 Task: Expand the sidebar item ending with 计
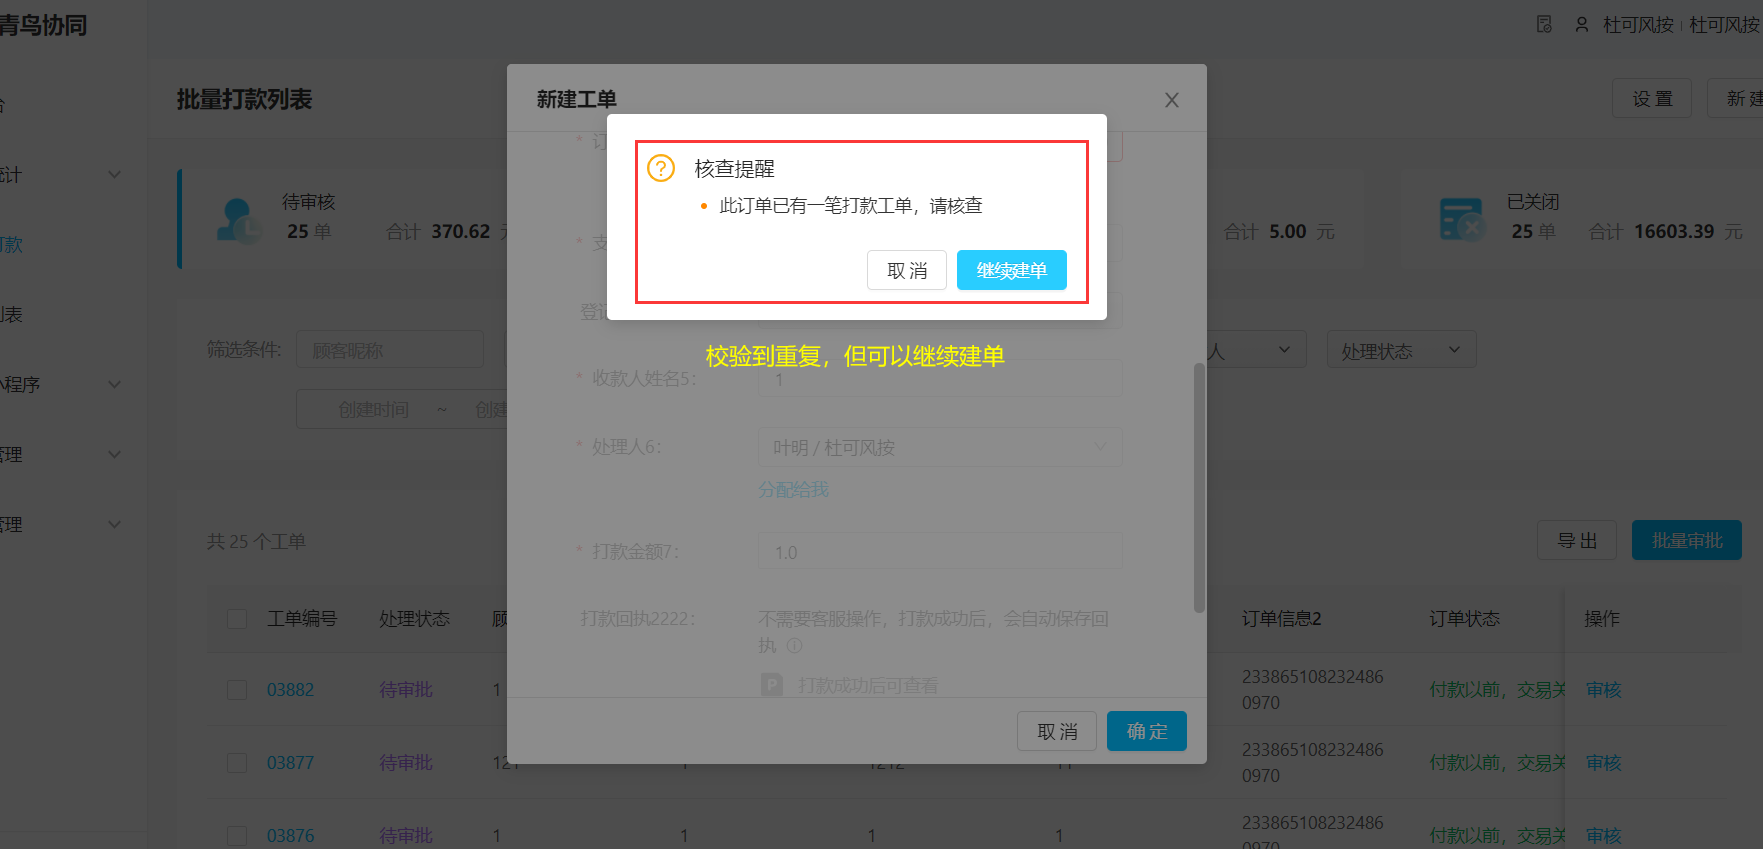pos(114,174)
